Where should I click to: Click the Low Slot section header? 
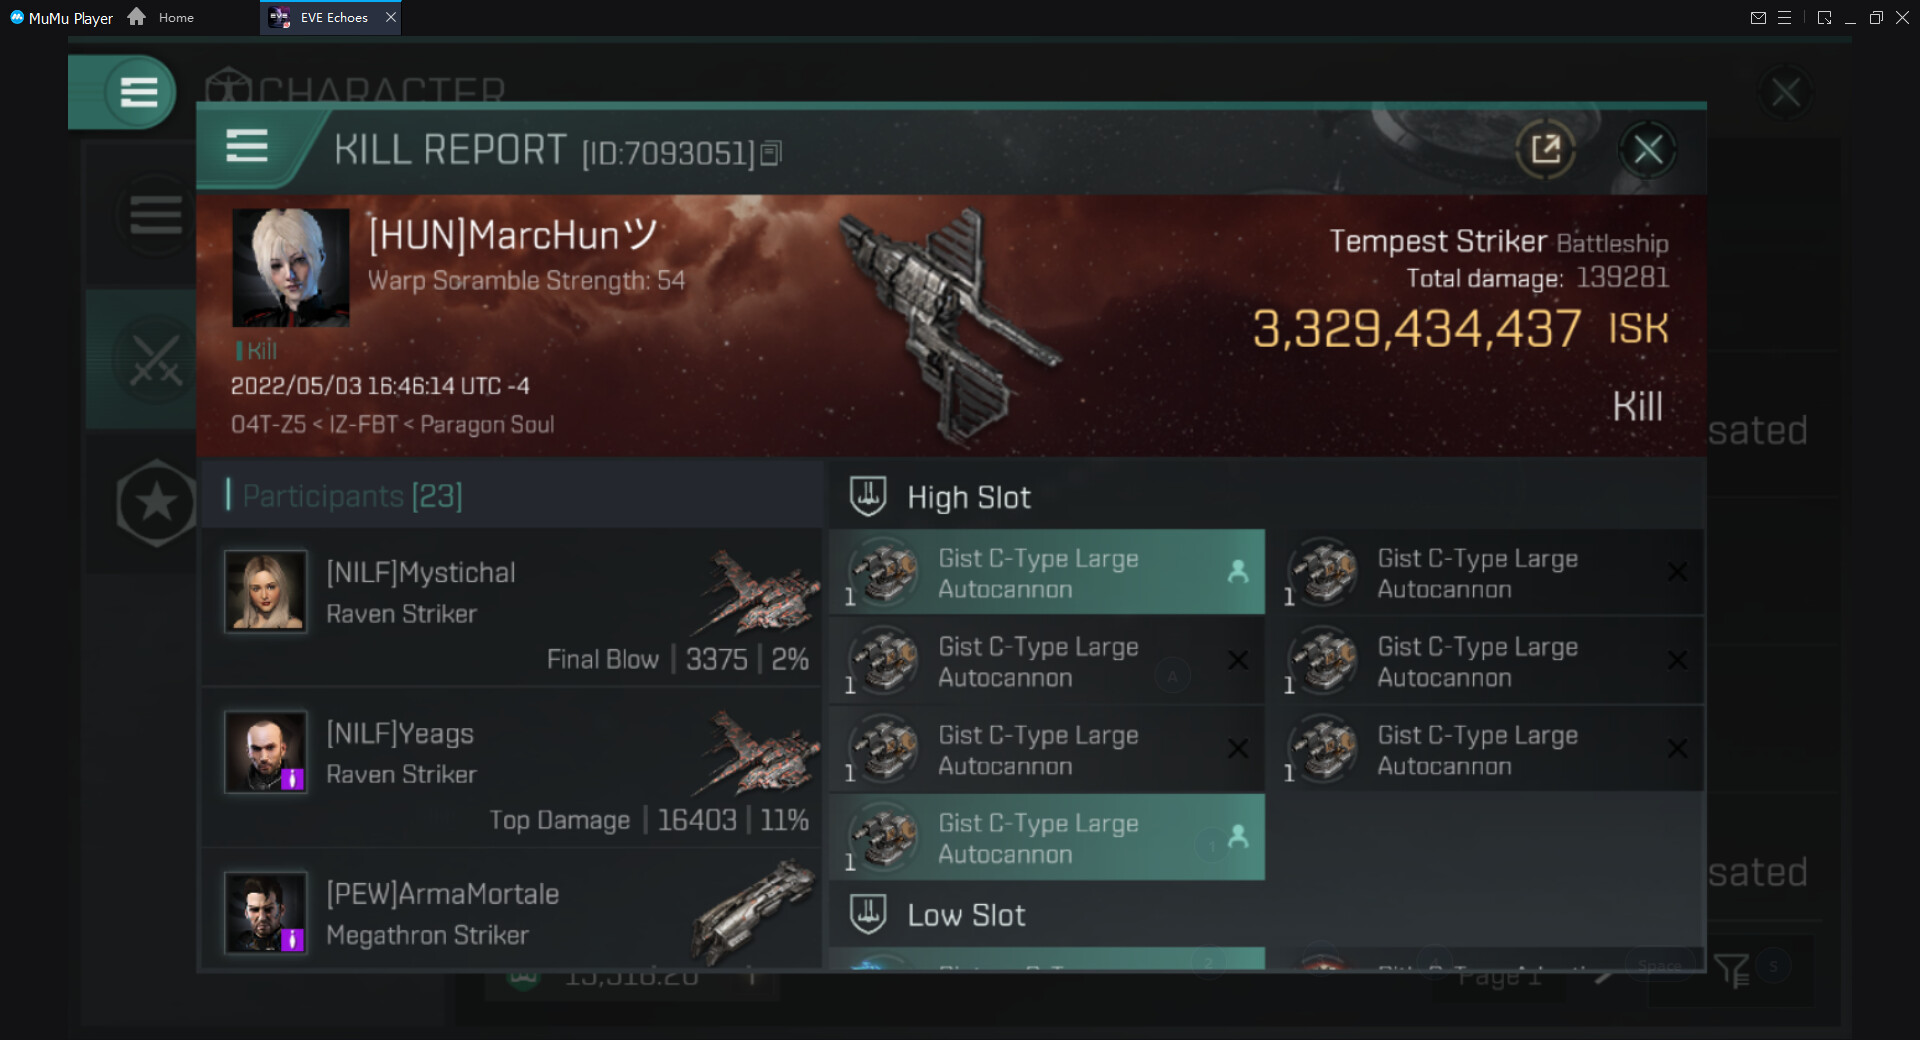tap(966, 915)
